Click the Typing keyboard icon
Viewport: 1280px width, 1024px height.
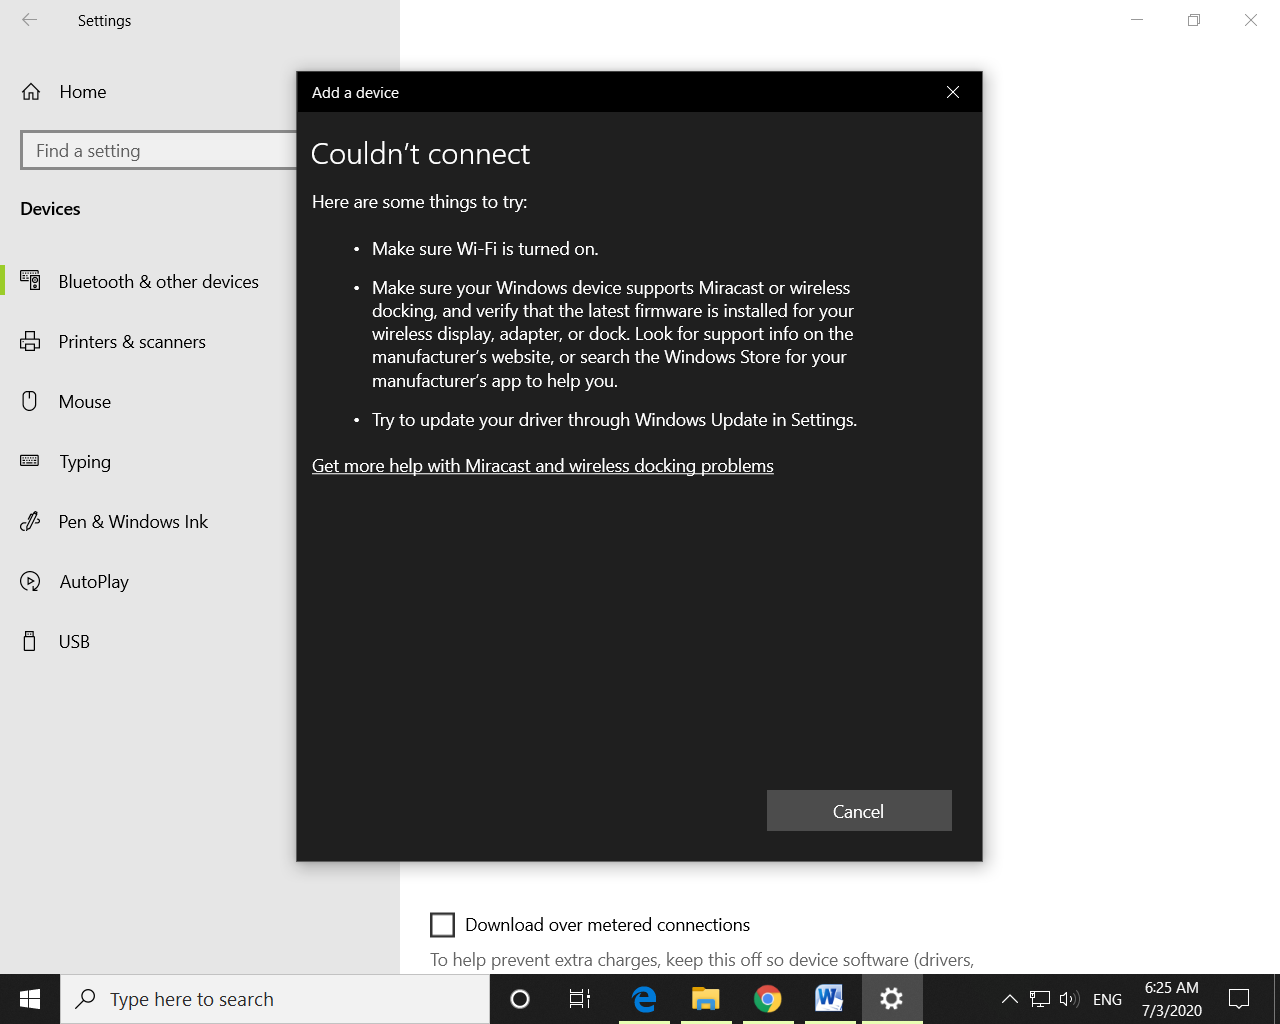click(30, 461)
